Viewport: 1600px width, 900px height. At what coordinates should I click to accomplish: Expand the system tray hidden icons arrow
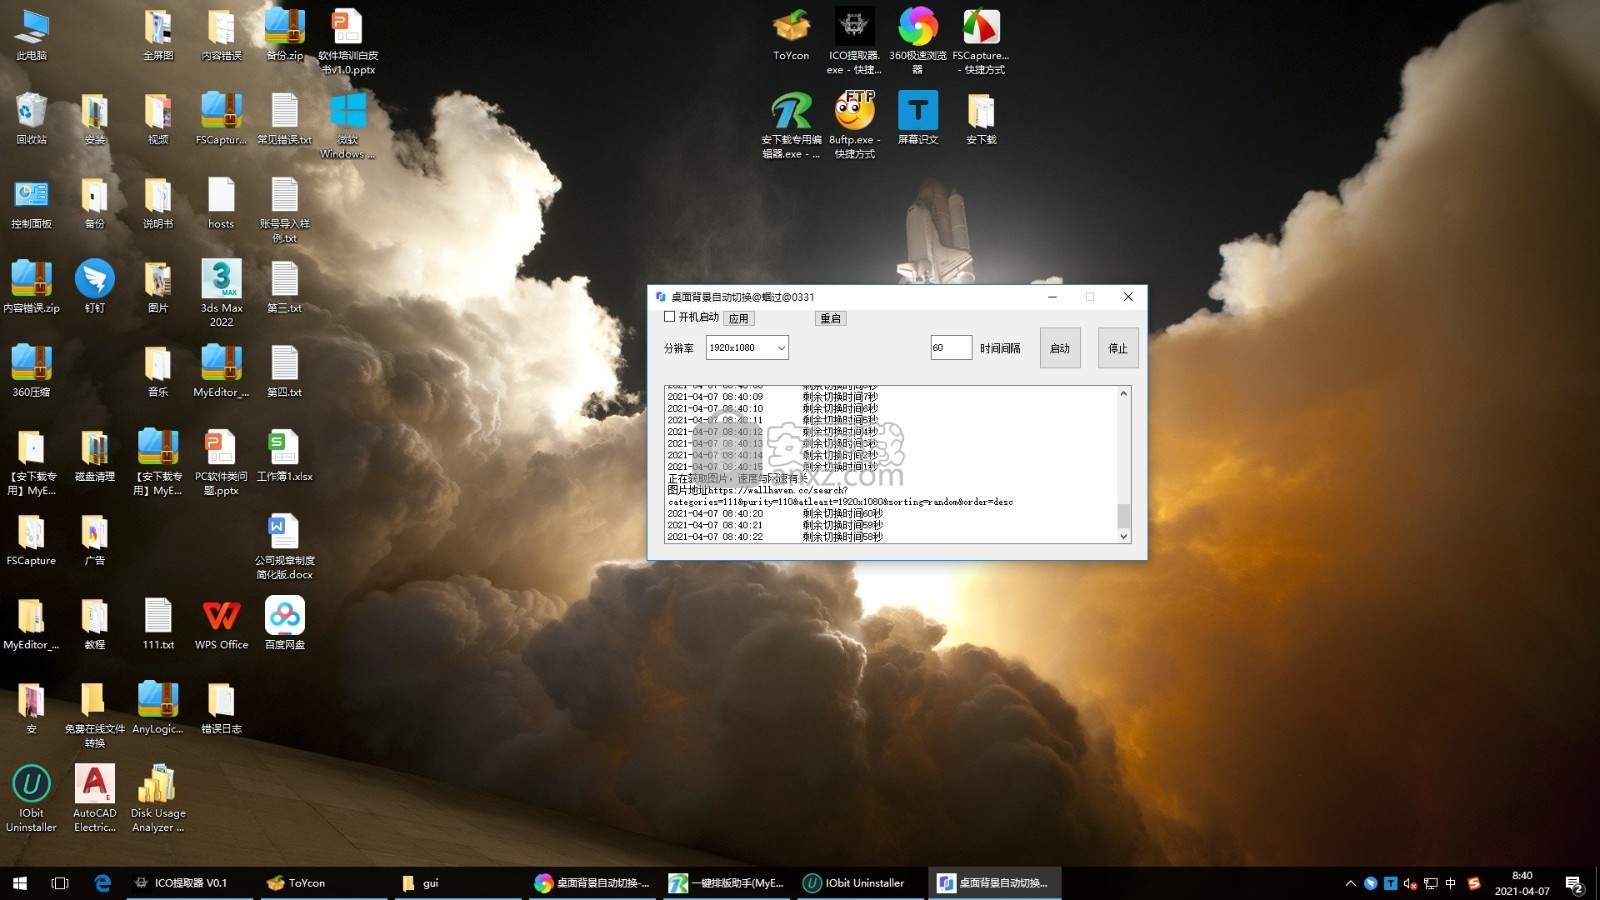1350,883
